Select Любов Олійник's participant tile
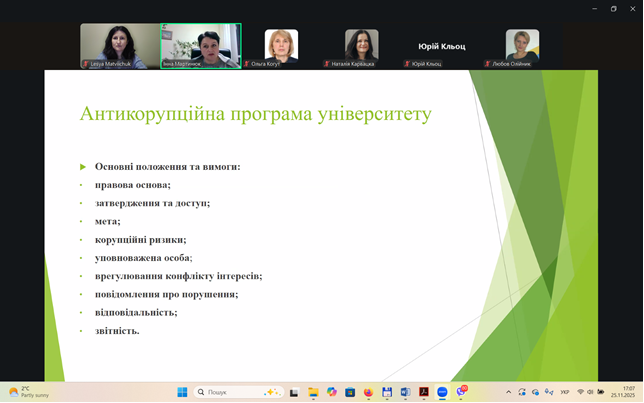 pyautogui.click(x=522, y=46)
